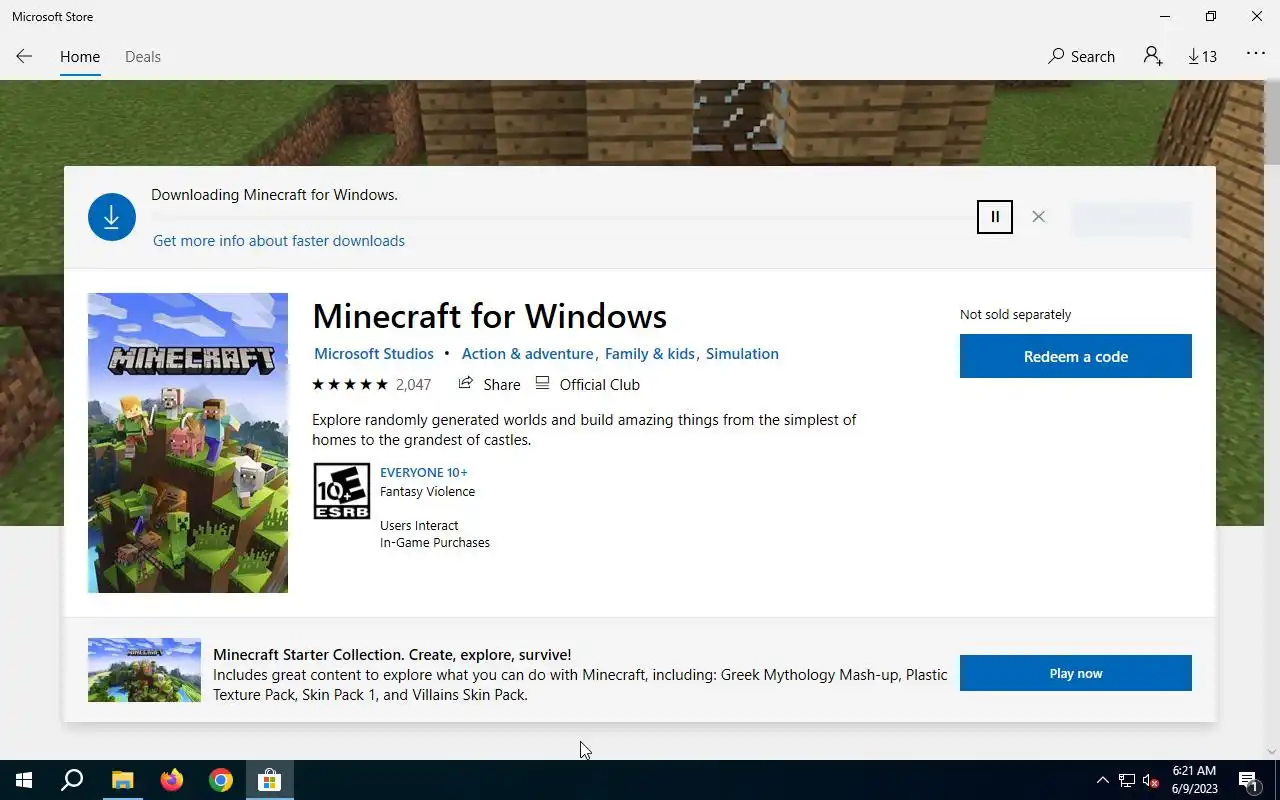Open Family & kids category
The image size is (1280, 800).
pyautogui.click(x=650, y=354)
